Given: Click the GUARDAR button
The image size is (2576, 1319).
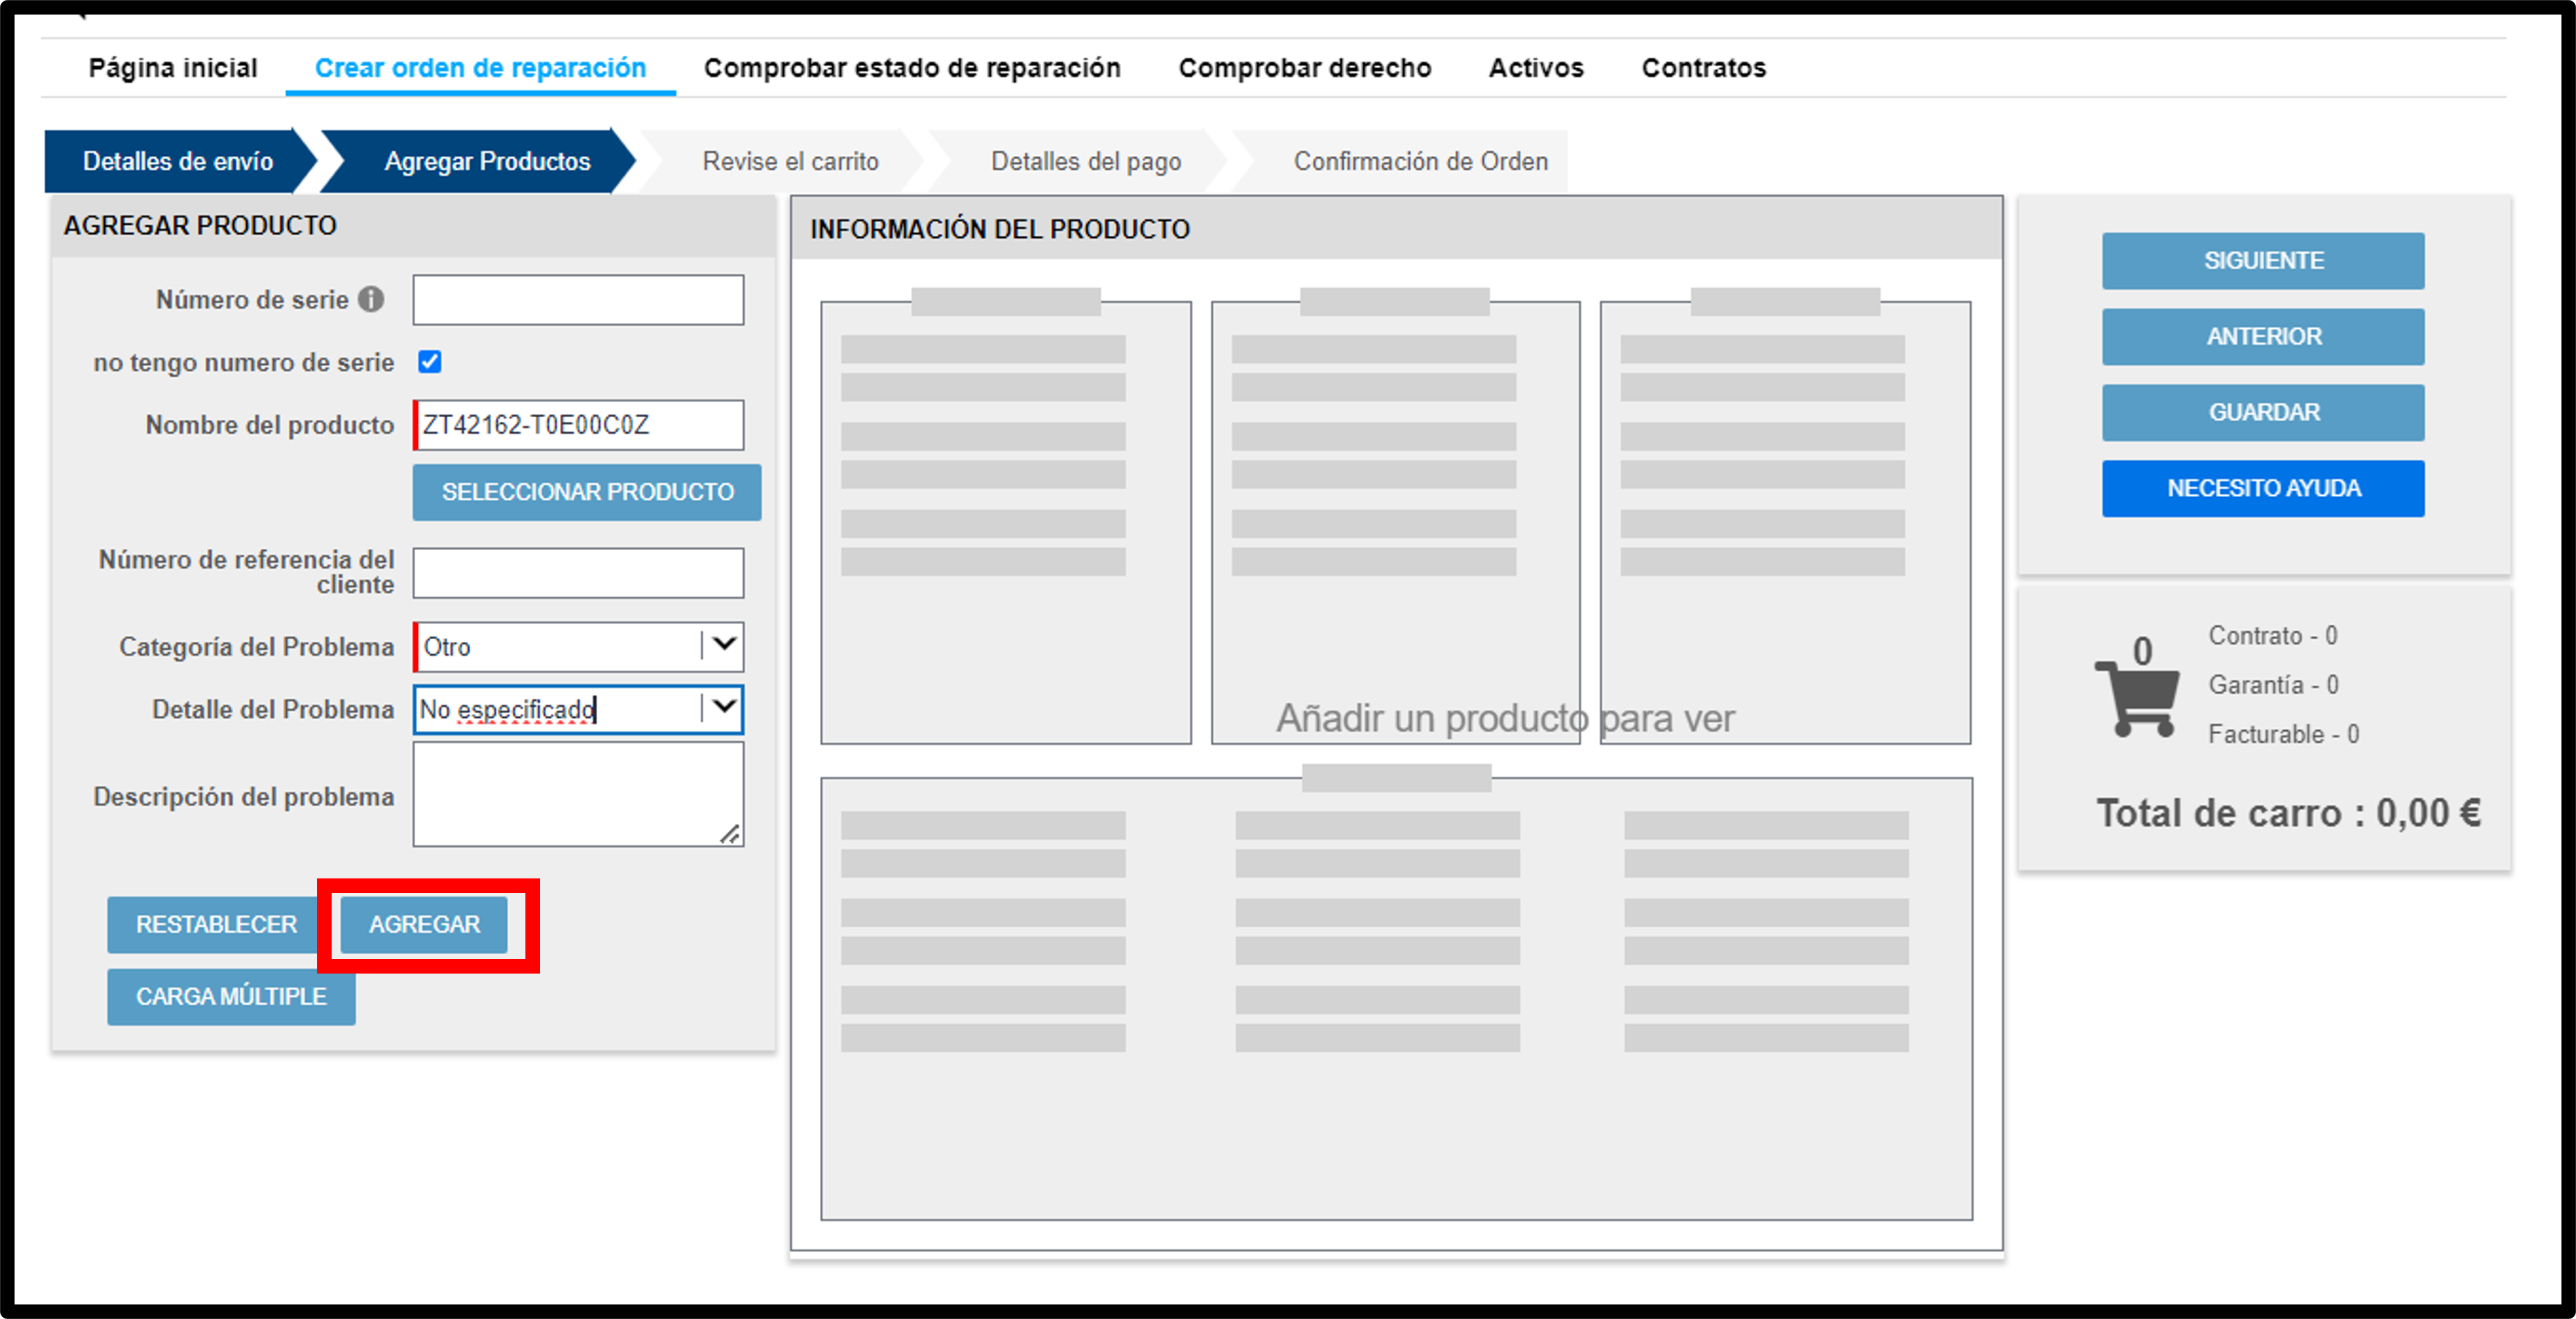Looking at the screenshot, I should pyautogui.click(x=2263, y=412).
